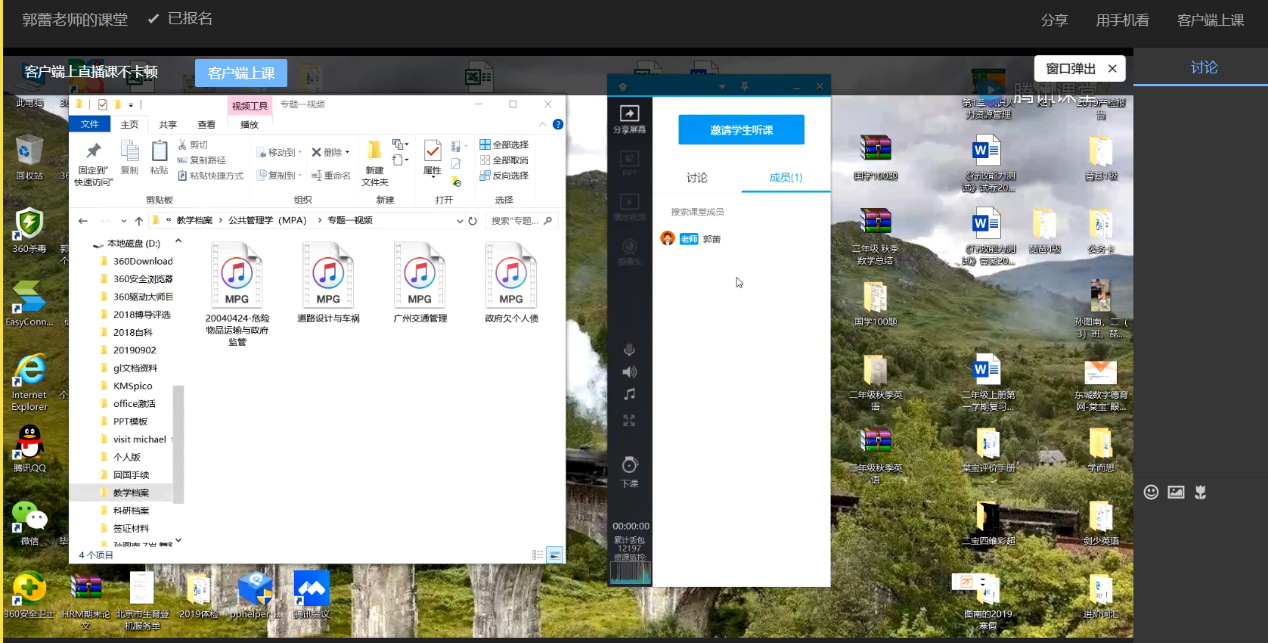Open the address bar history dropdown
1268x643 pixels.
[459, 220]
